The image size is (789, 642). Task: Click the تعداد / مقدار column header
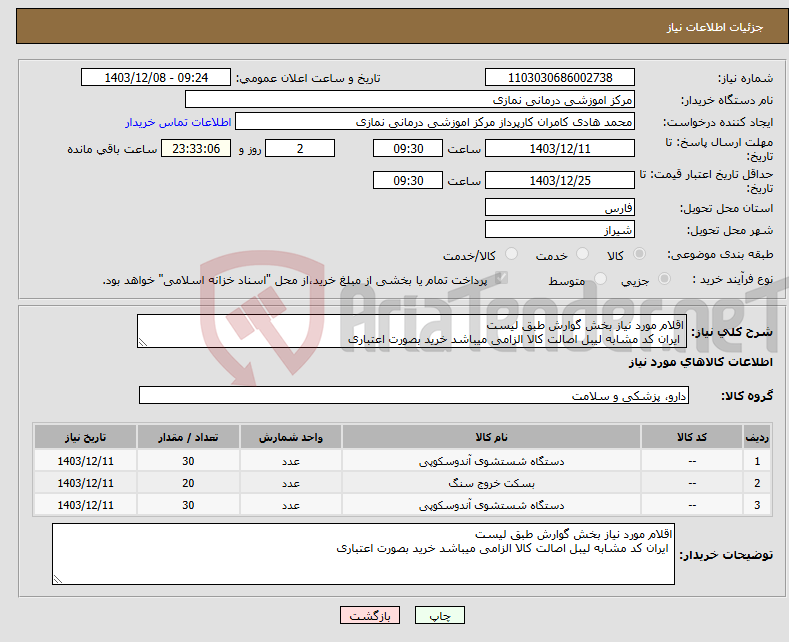[x=188, y=437]
